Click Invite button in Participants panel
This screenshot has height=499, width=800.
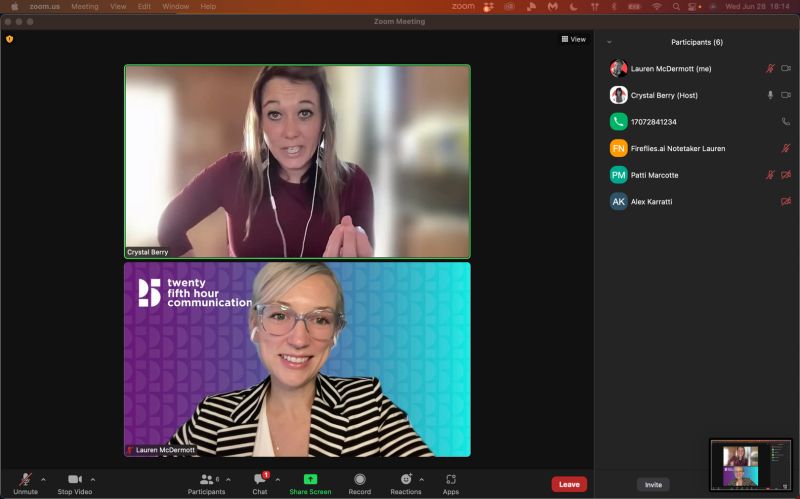(x=653, y=484)
